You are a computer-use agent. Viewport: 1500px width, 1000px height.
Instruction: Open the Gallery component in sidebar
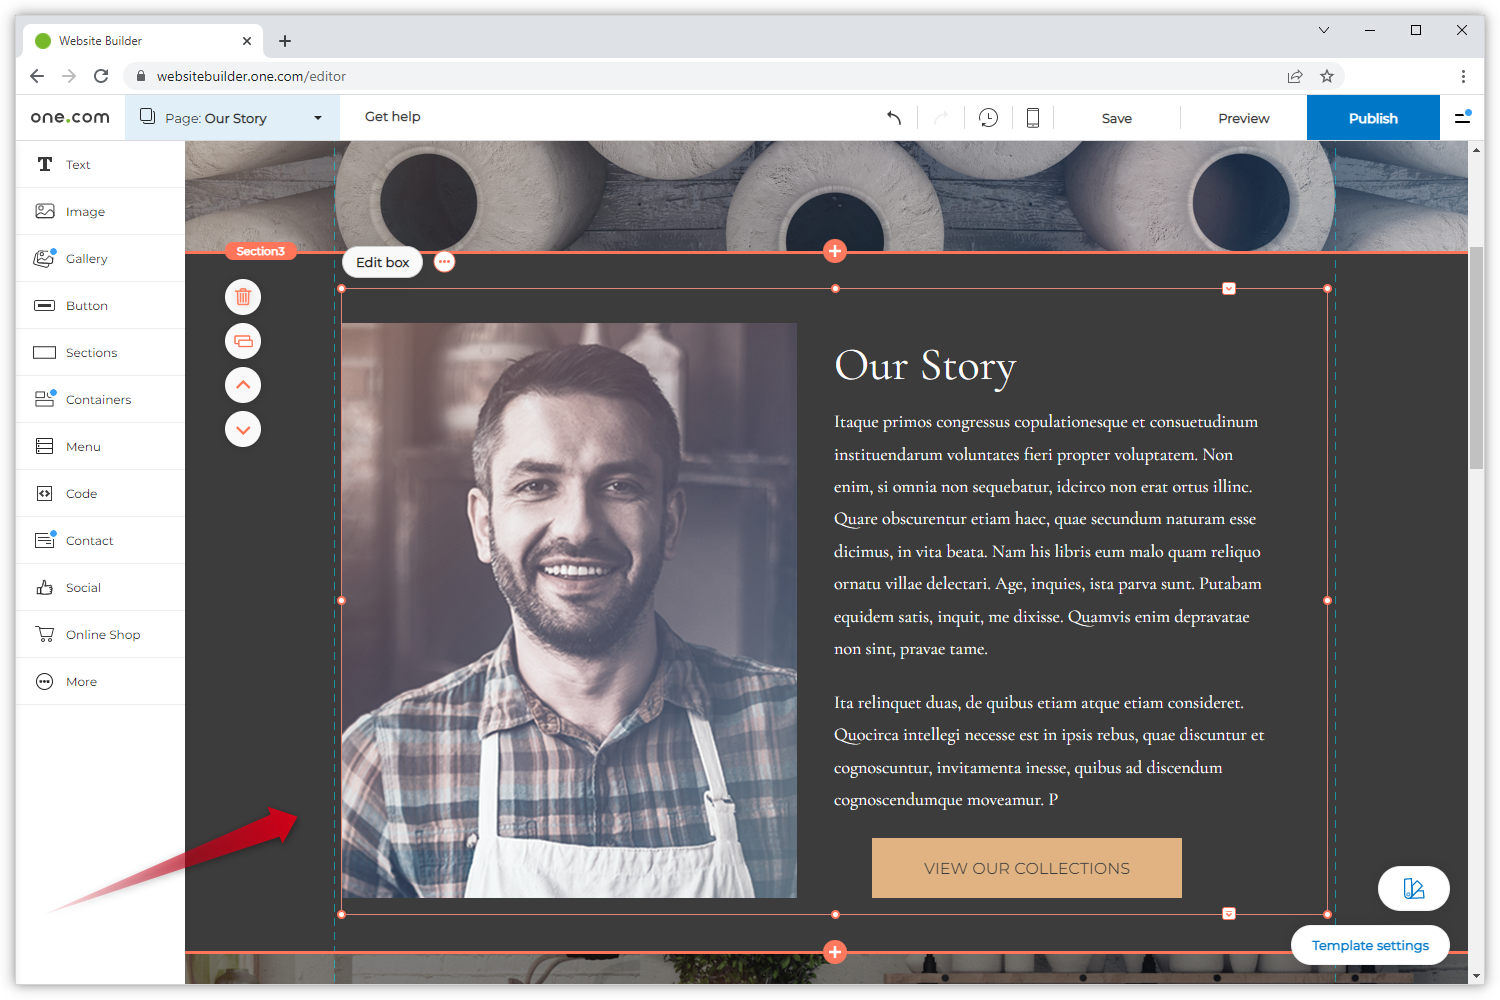[x=86, y=259]
